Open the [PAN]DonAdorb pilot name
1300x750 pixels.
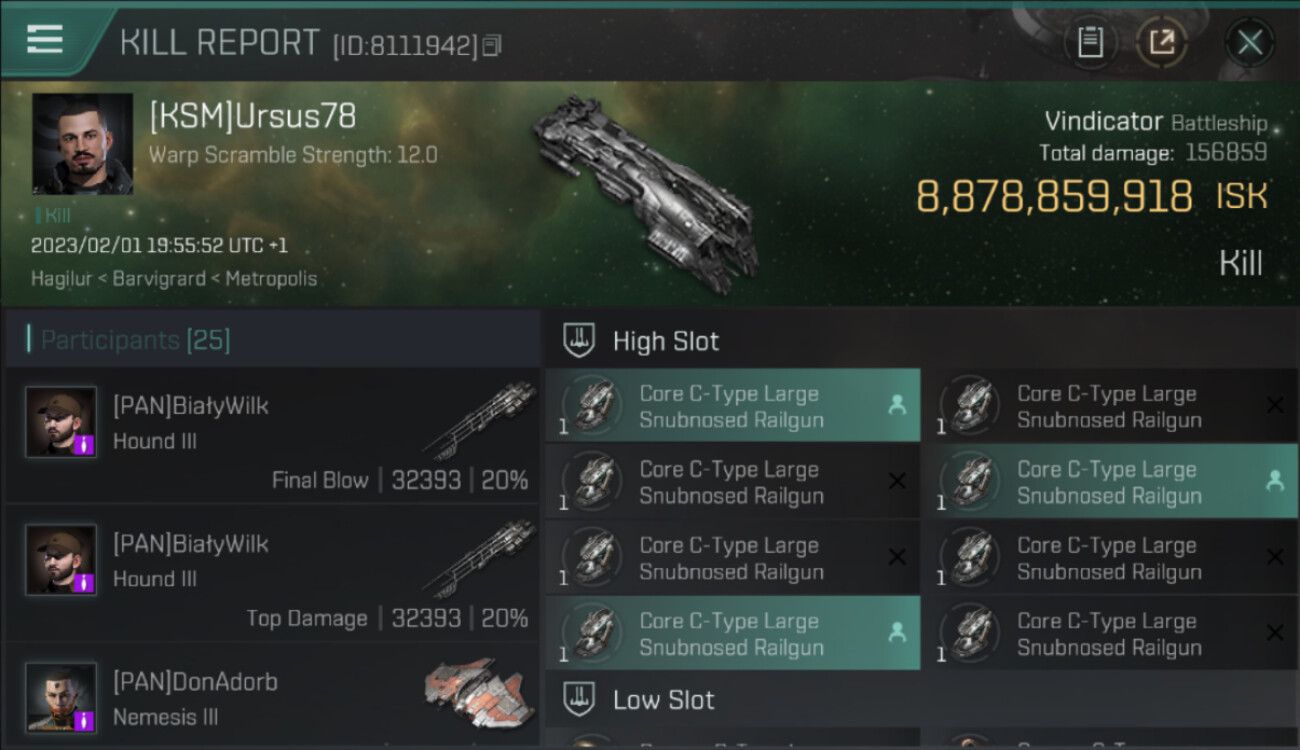point(195,682)
